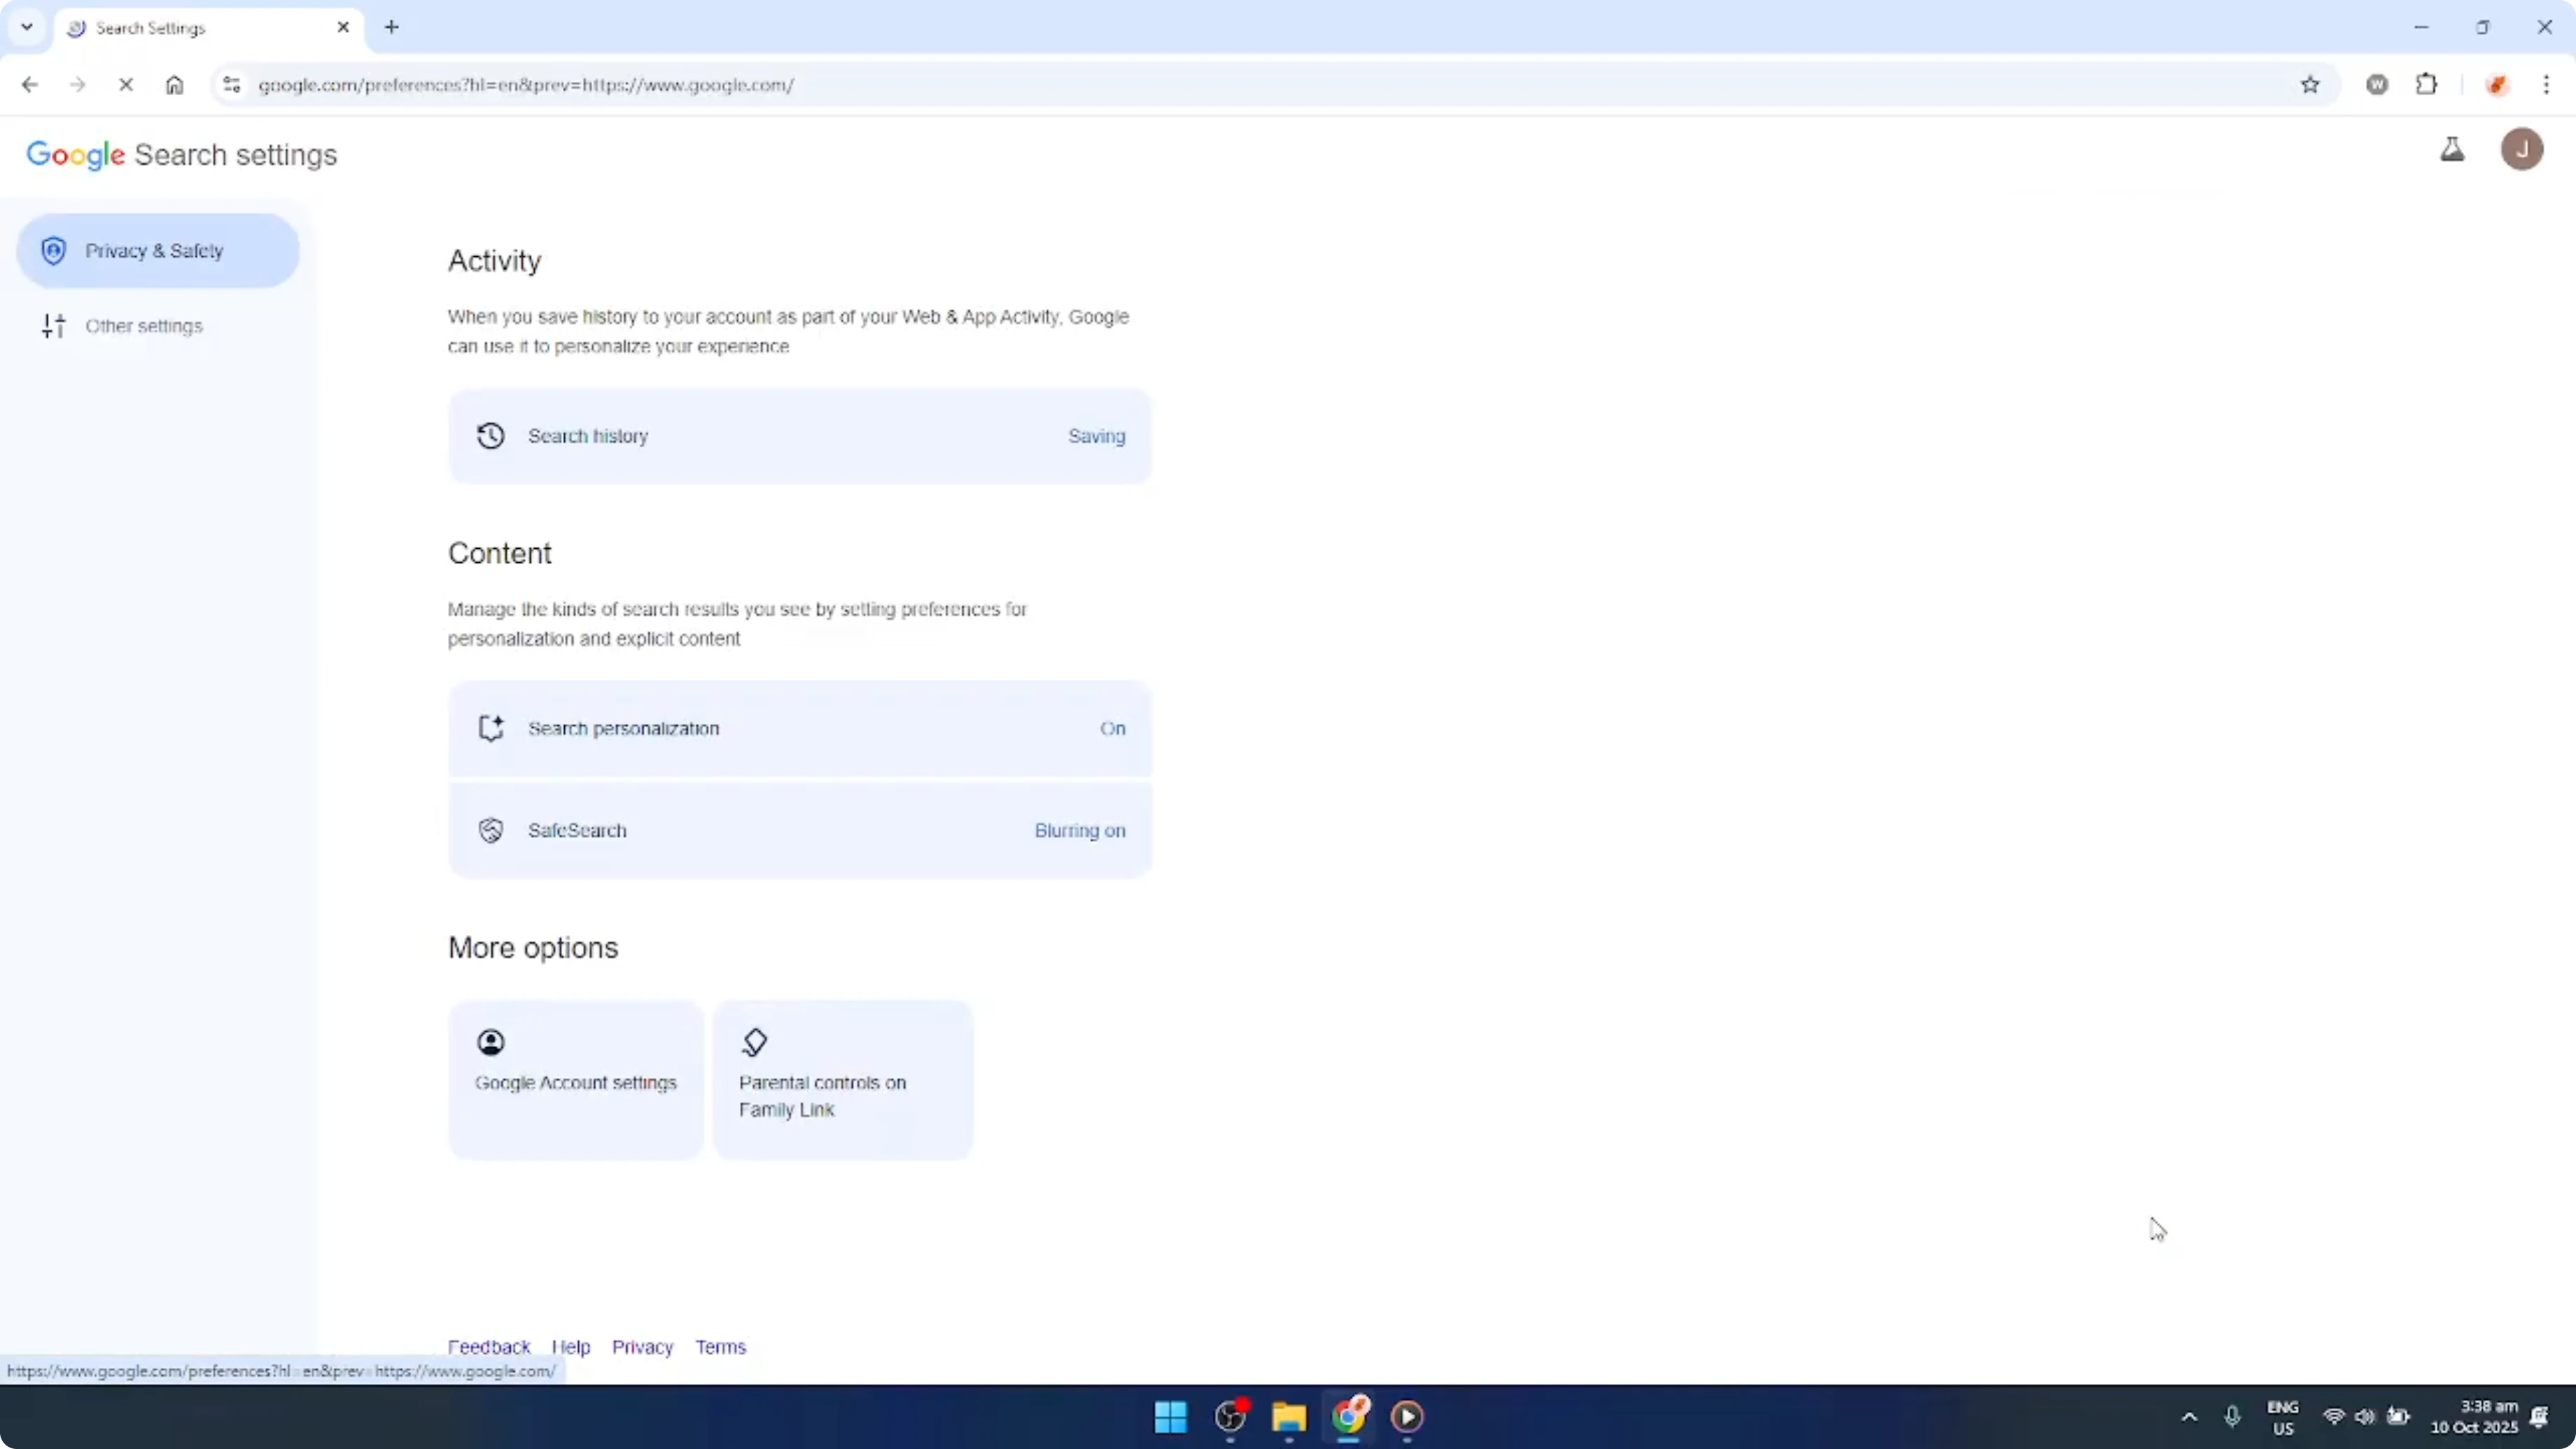Open the media player taskbar icon
This screenshot has width=2576, height=1449.
pyautogui.click(x=1407, y=1416)
